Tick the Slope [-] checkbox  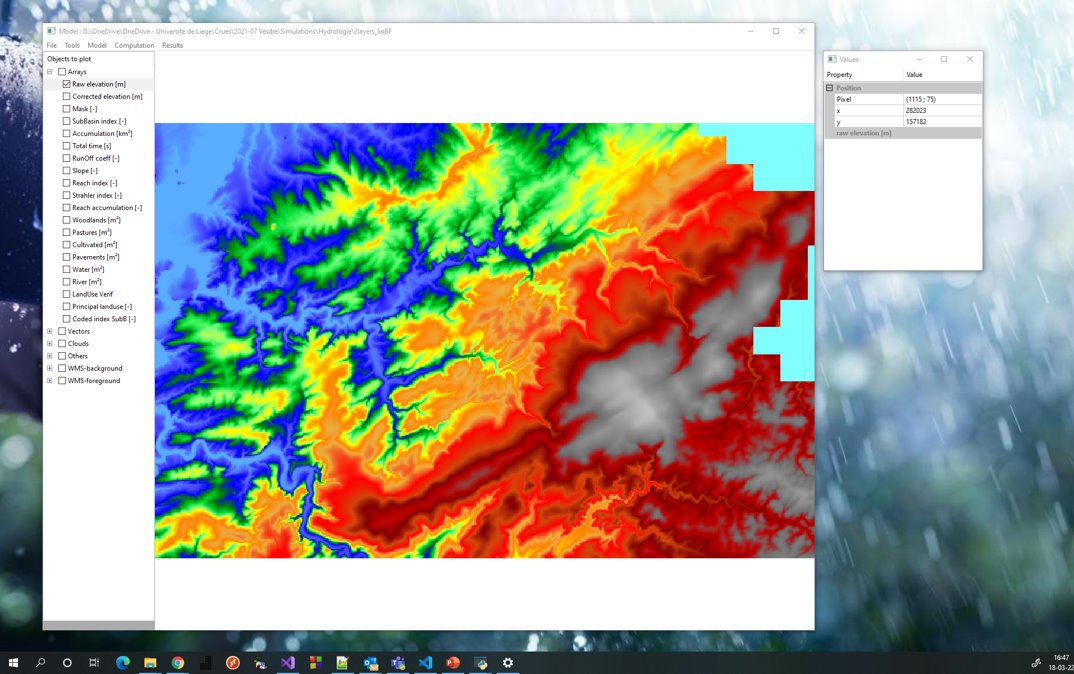coord(67,171)
